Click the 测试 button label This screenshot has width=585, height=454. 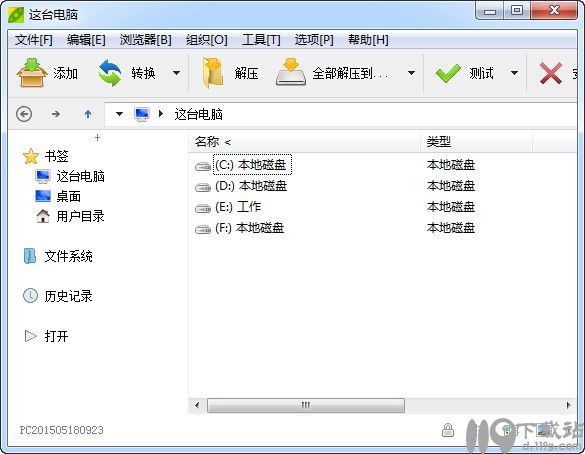click(481, 73)
